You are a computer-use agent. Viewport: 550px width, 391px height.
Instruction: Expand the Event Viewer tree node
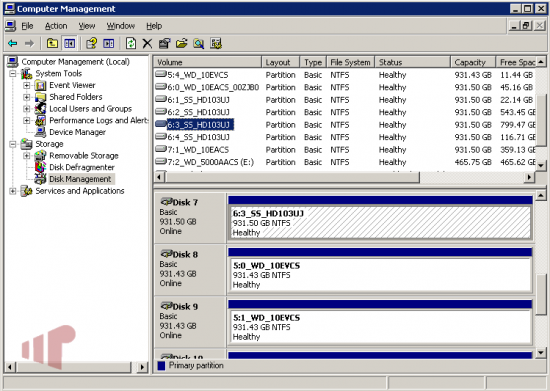point(27,85)
